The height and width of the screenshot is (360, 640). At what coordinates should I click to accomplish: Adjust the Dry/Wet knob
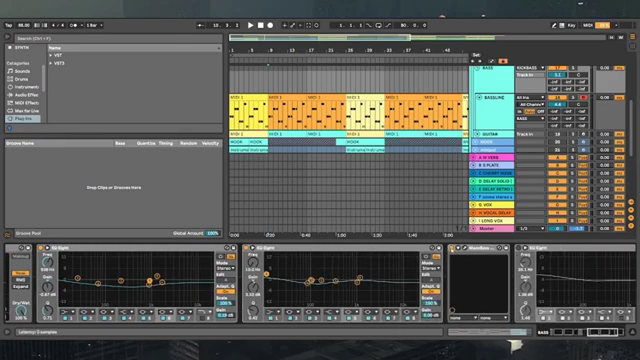[20, 311]
